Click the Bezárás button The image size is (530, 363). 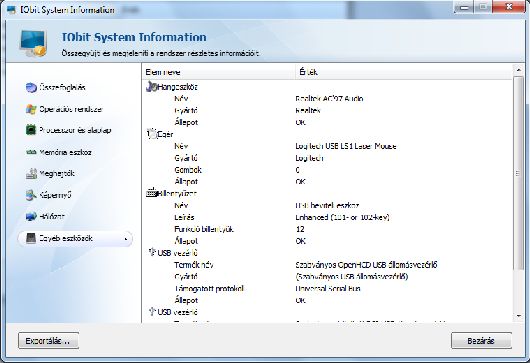(481, 341)
